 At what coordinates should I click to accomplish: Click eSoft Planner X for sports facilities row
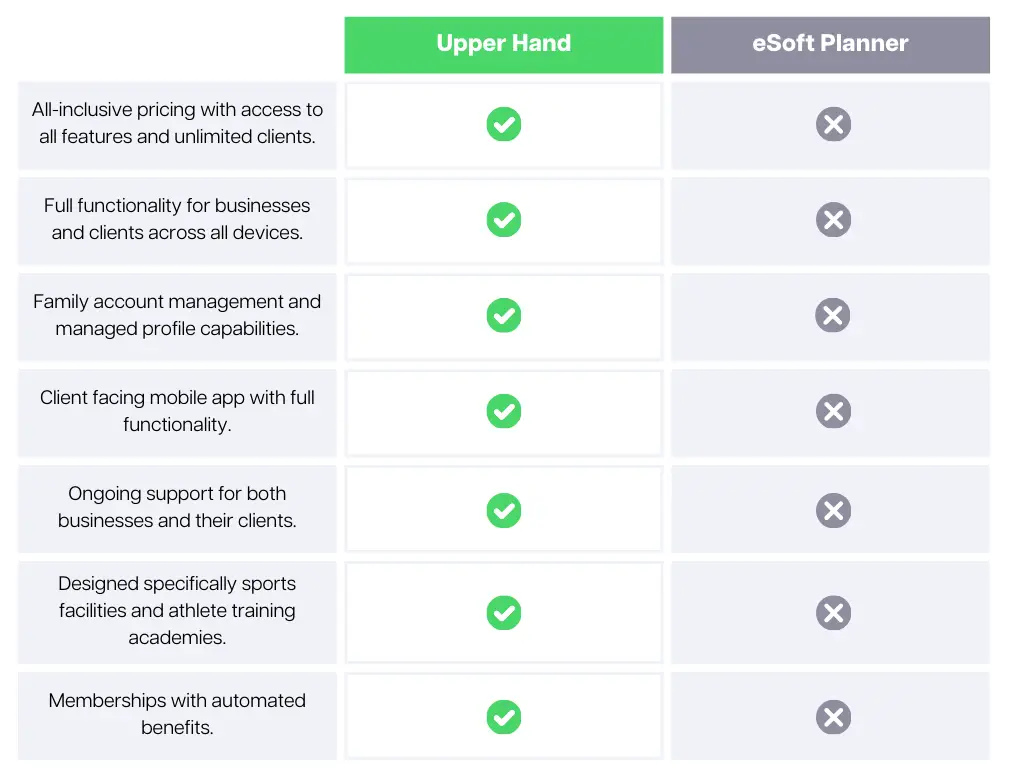[x=833, y=613]
